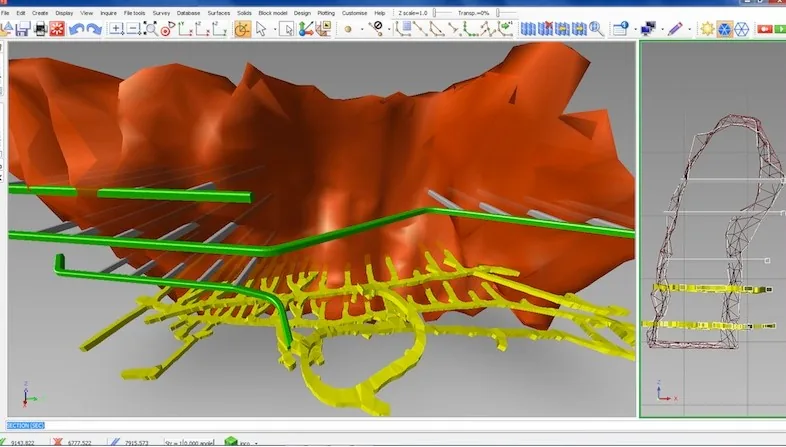The height and width of the screenshot is (447, 786).
Task: Click the closed triangle segment tool
Action: pos(437,29)
